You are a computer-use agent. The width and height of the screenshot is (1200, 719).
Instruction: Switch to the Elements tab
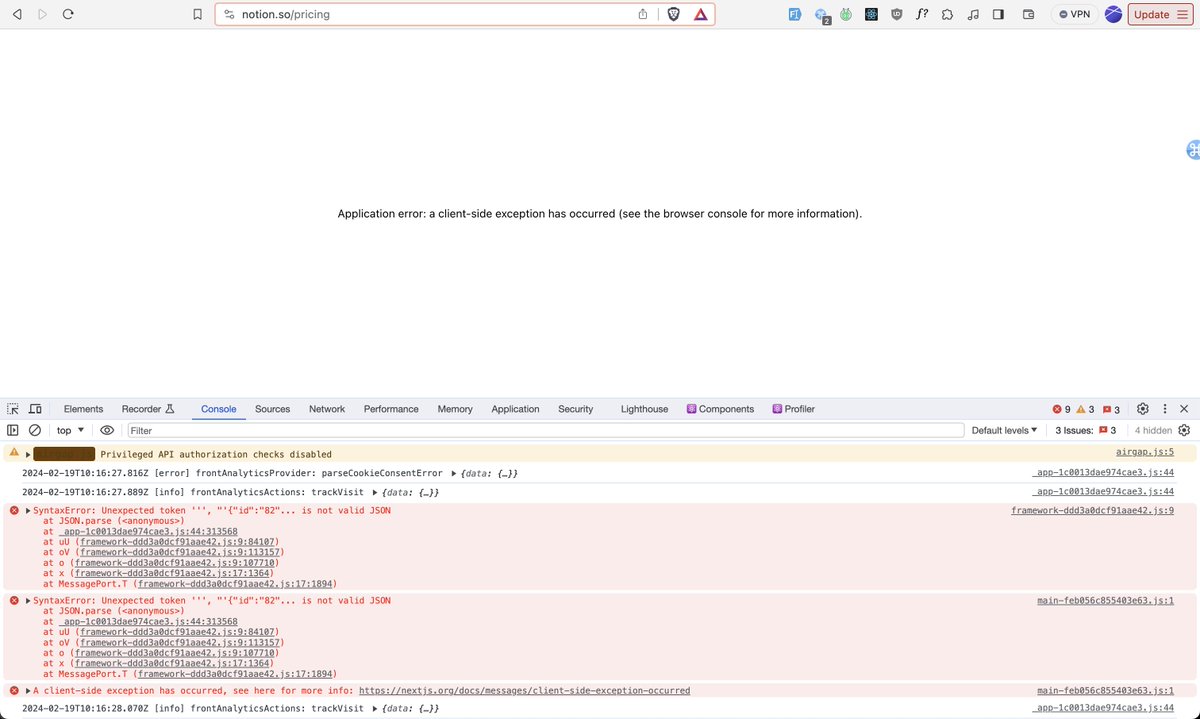(x=83, y=408)
